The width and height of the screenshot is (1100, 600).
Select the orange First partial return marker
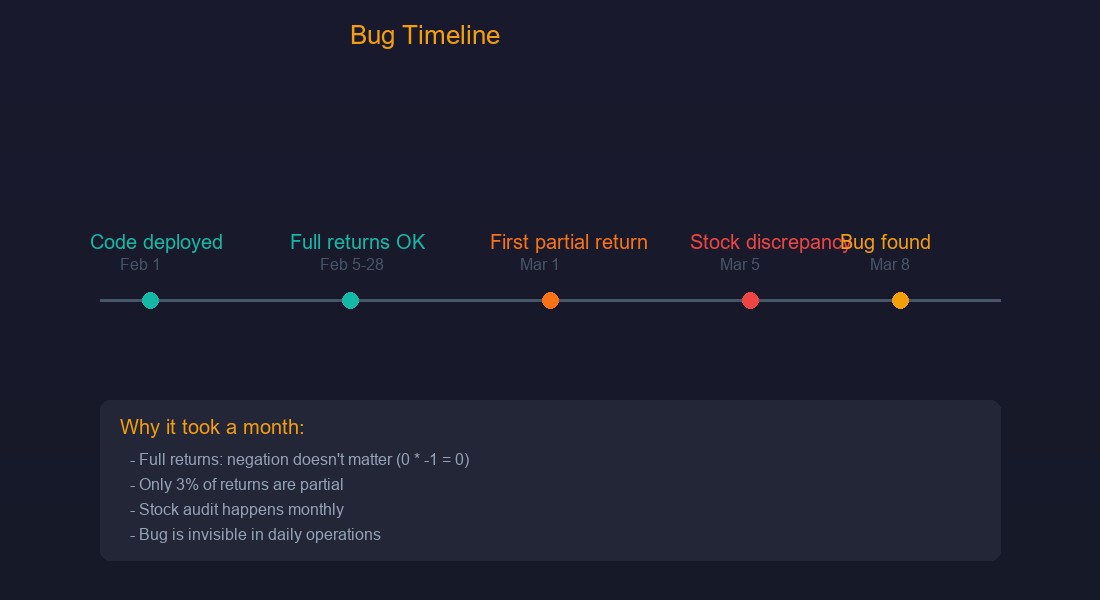550,300
